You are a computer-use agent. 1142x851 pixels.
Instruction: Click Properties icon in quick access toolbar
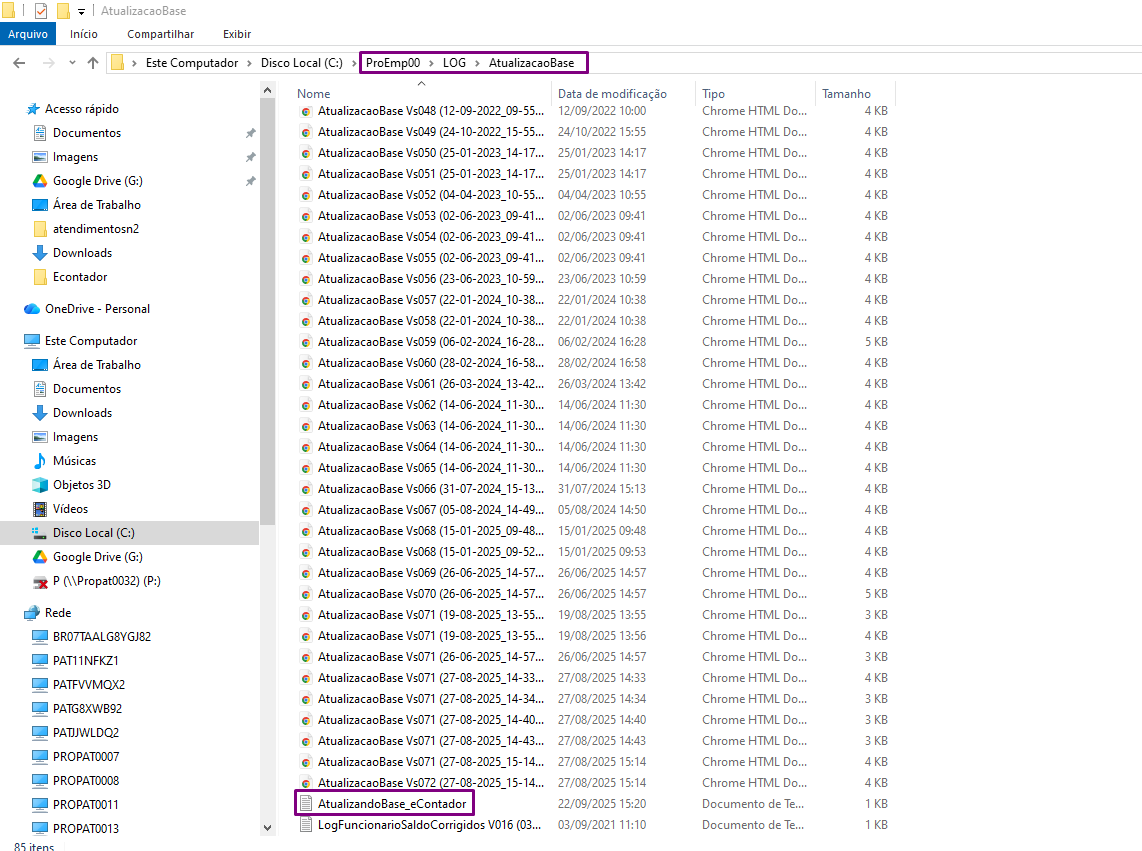pos(41,11)
